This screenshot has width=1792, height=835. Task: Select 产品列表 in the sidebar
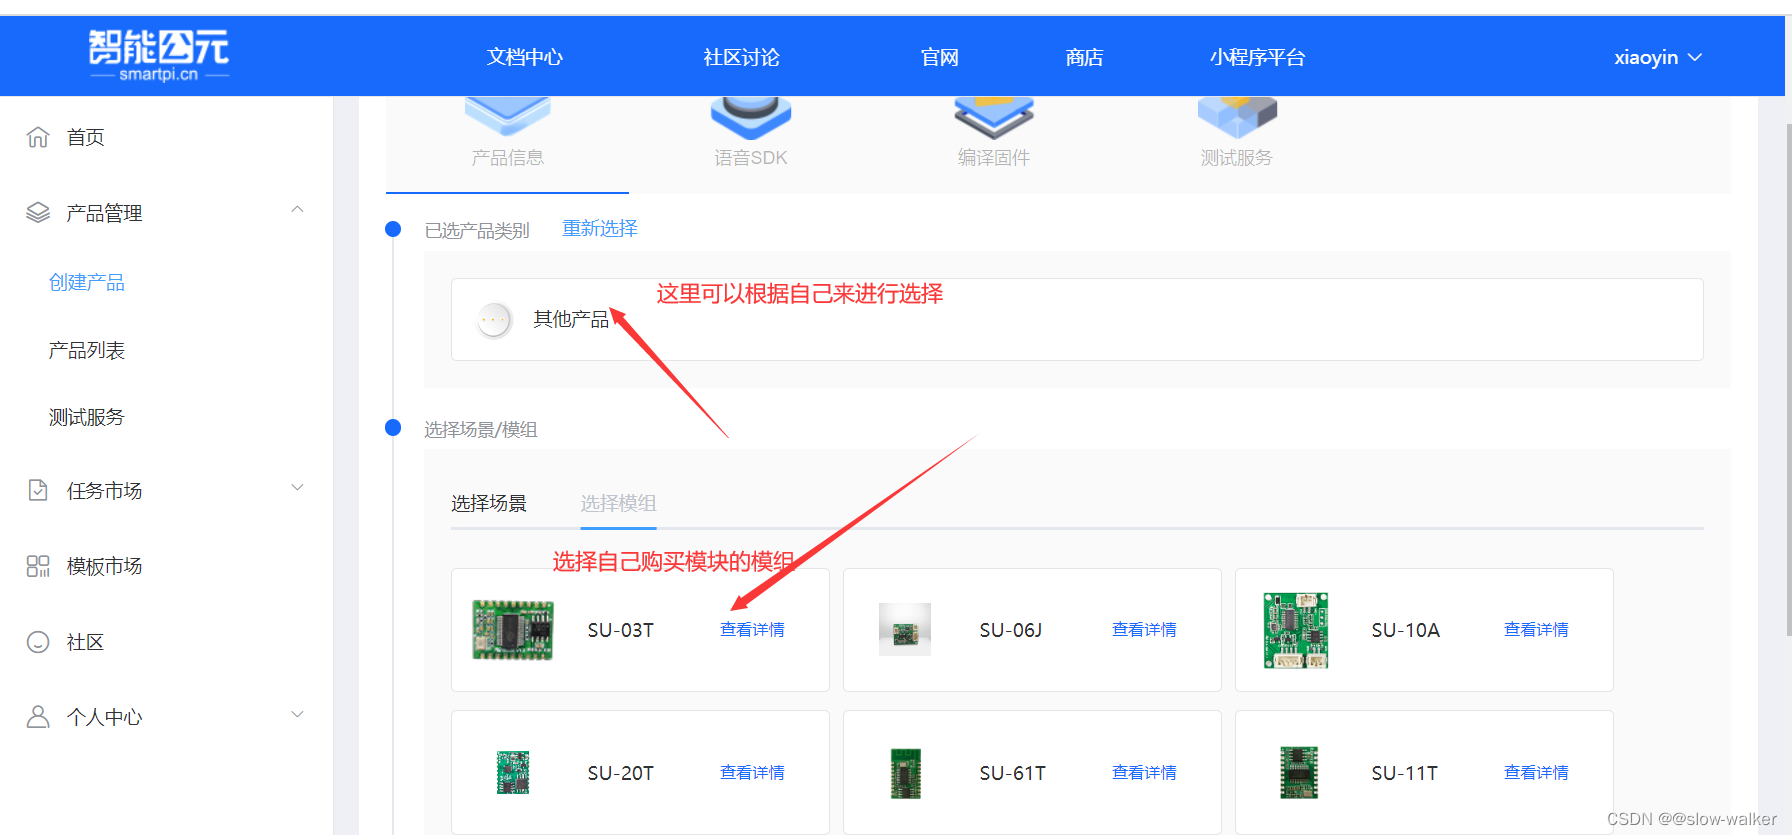[x=87, y=351]
